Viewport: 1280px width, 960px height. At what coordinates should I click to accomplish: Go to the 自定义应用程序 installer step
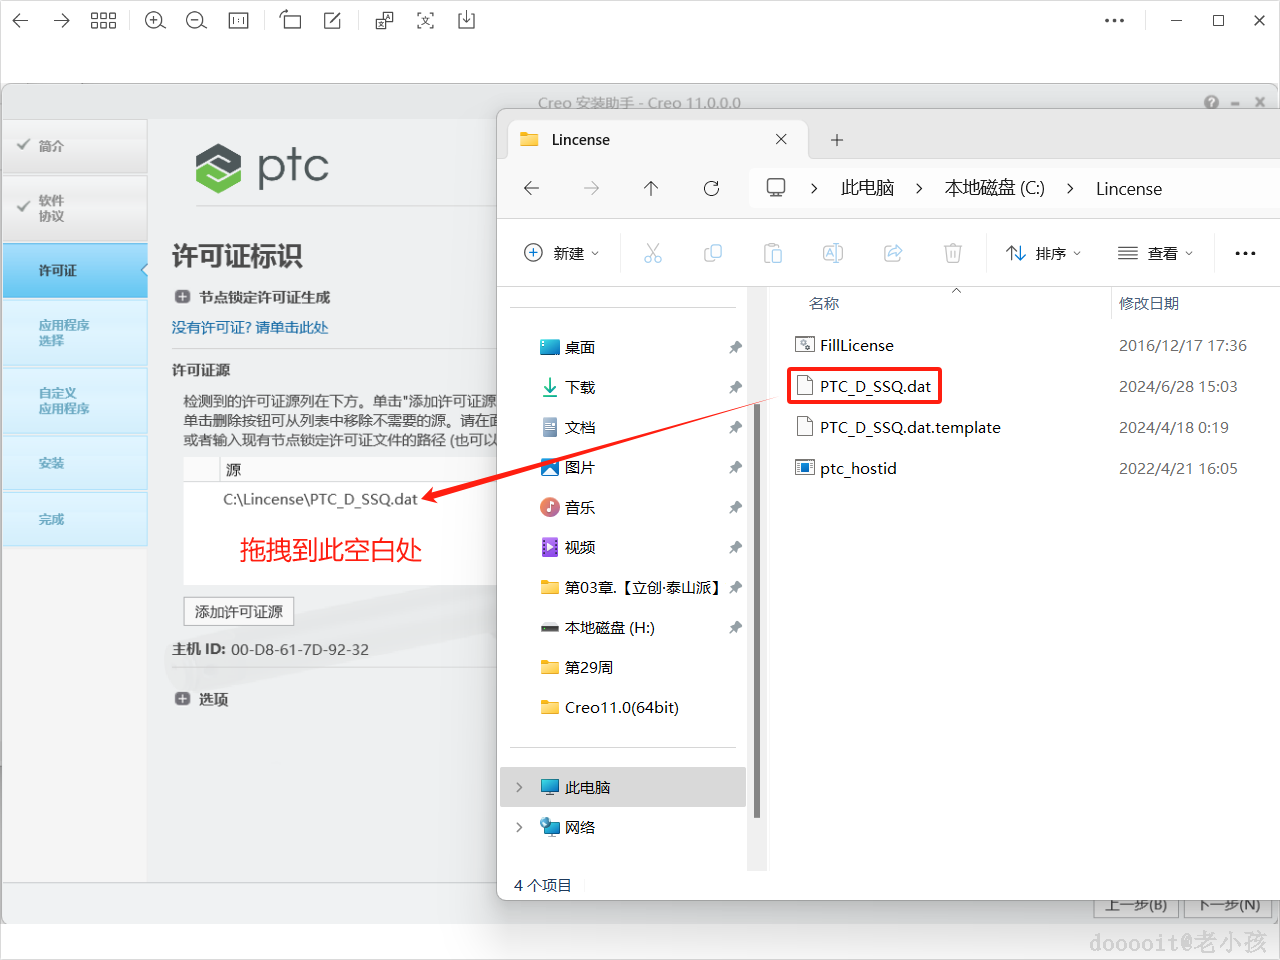pyautogui.click(x=75, y=401)
